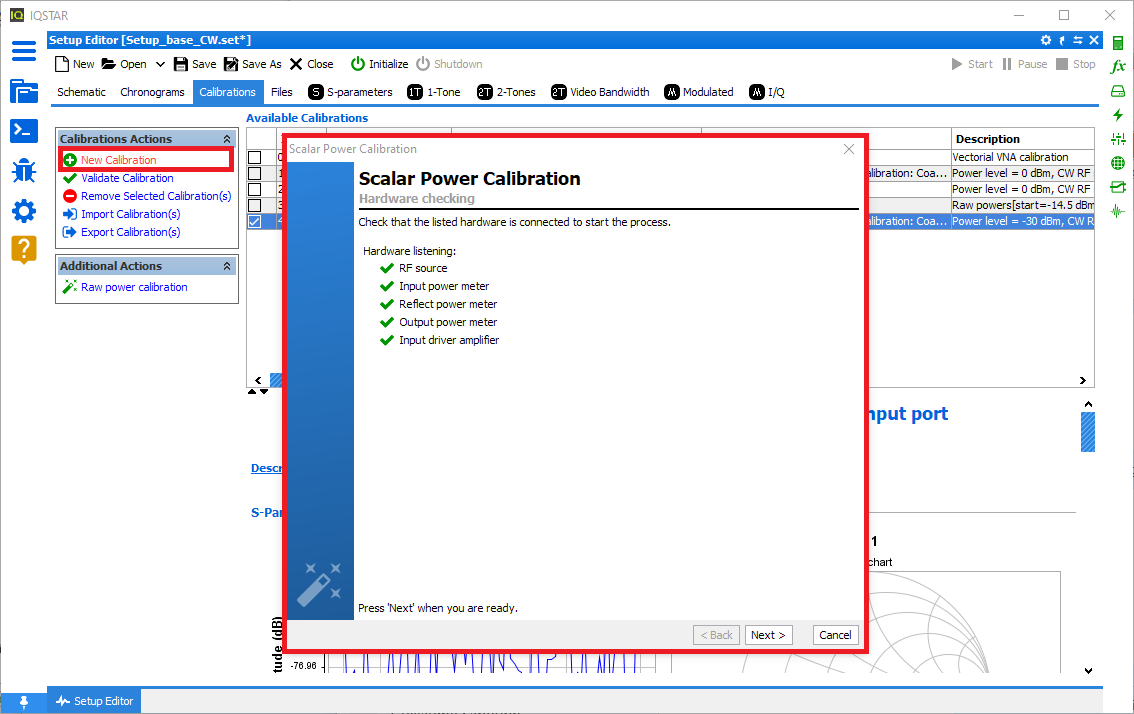Click Validate Calibration link
Viewport: 1134px width, 714px height.
(x=127, y=178)
